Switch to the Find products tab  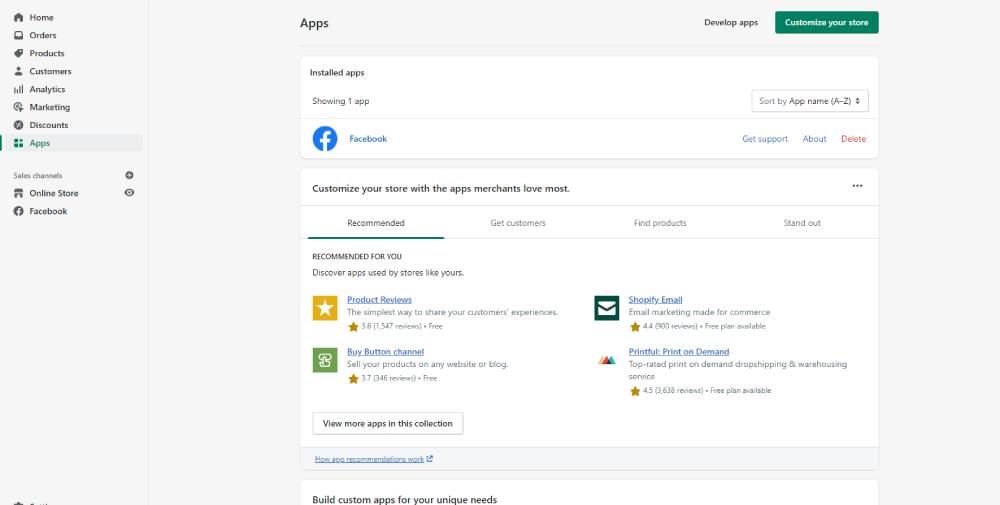tap(660, 223)
